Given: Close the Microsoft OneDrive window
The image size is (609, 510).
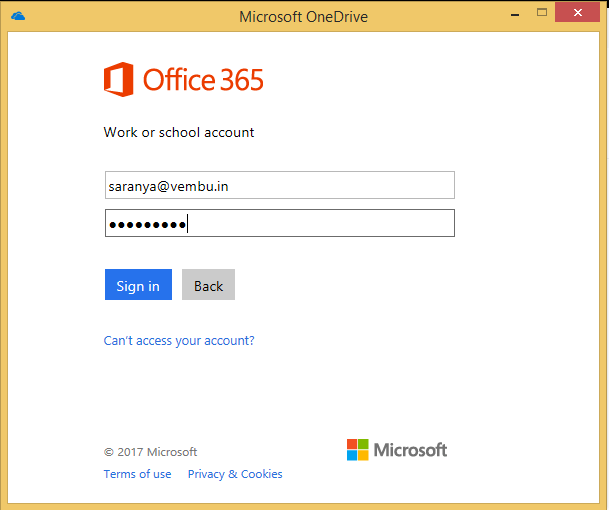Looking at the screenshot, I should 577,12.
